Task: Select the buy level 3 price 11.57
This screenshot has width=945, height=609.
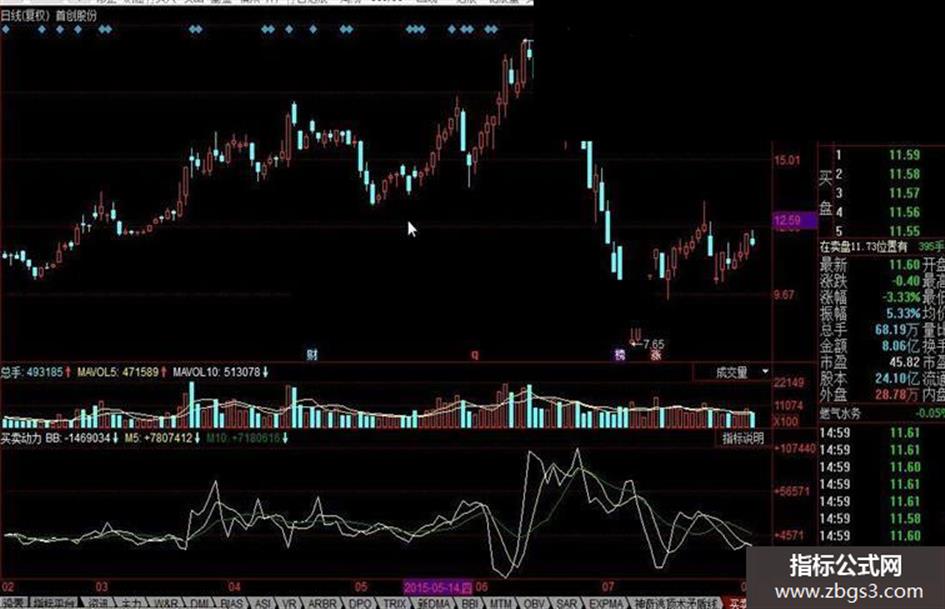Action: pyautogui.click(x=905, y=194)
